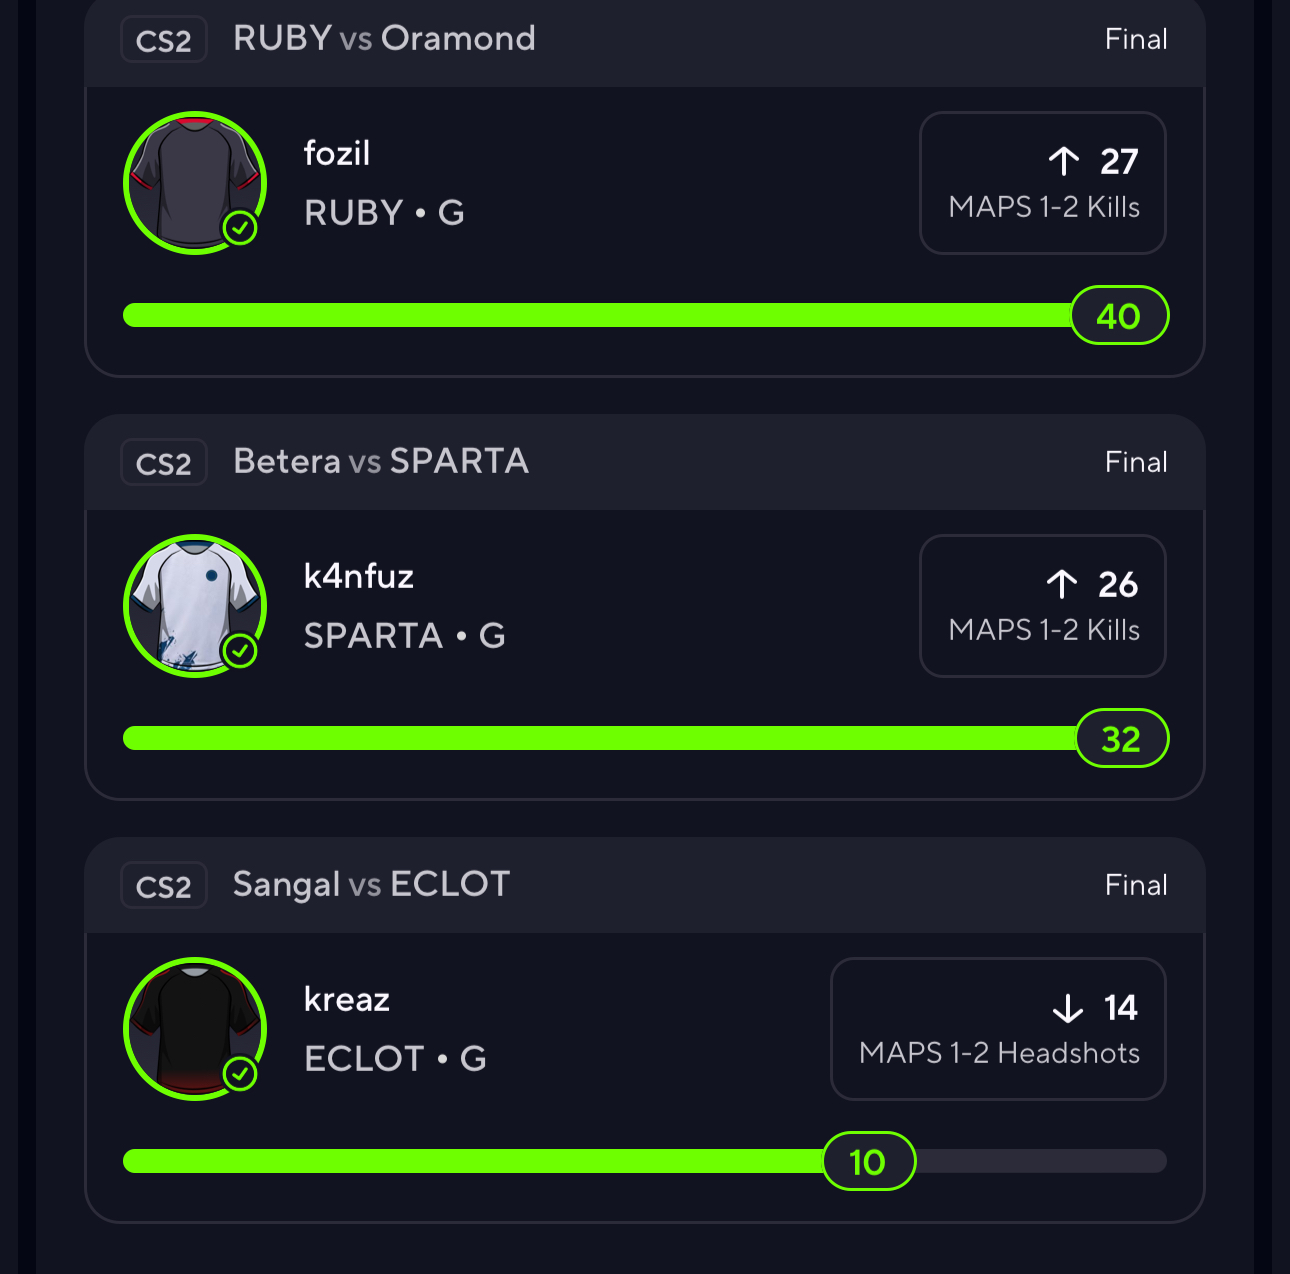The height and width of the screenshot is (1274, 1290).
Task: Click the green checkmark on kreaz's avatar
Action: pyautogui.click(x=240, y=1074)
